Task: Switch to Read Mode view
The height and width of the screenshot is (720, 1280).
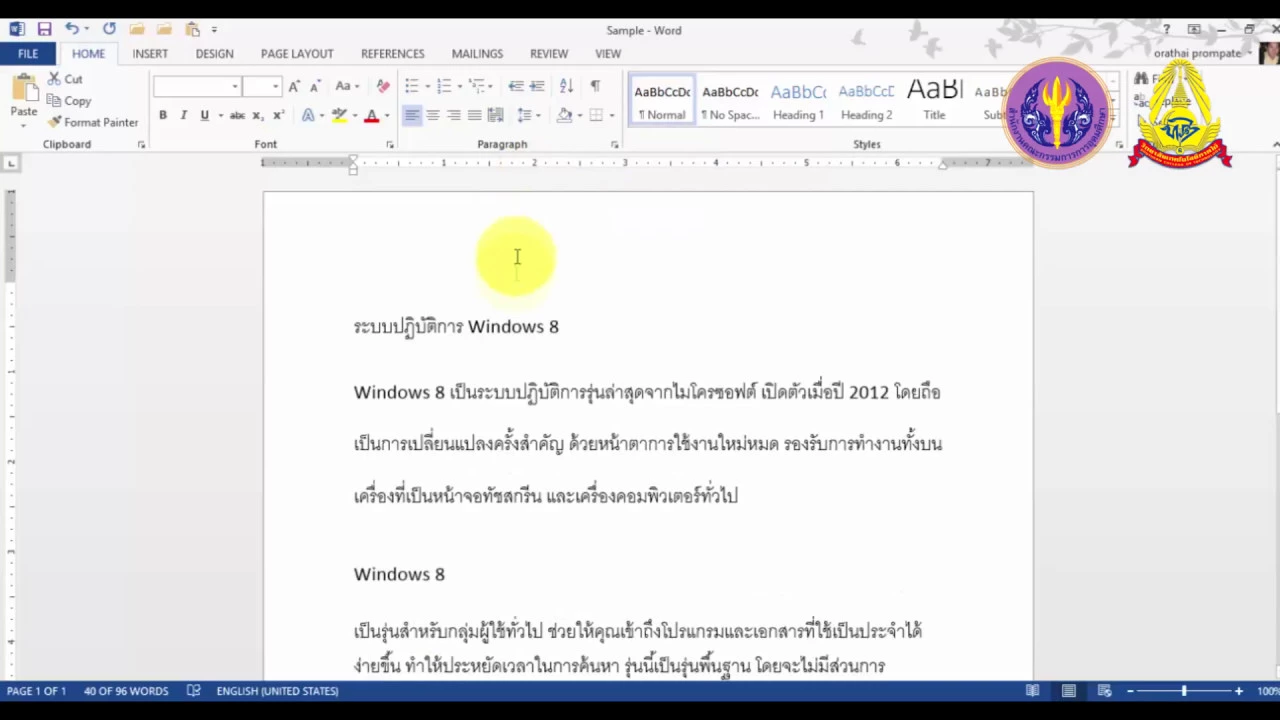Action: (1032, 691)
